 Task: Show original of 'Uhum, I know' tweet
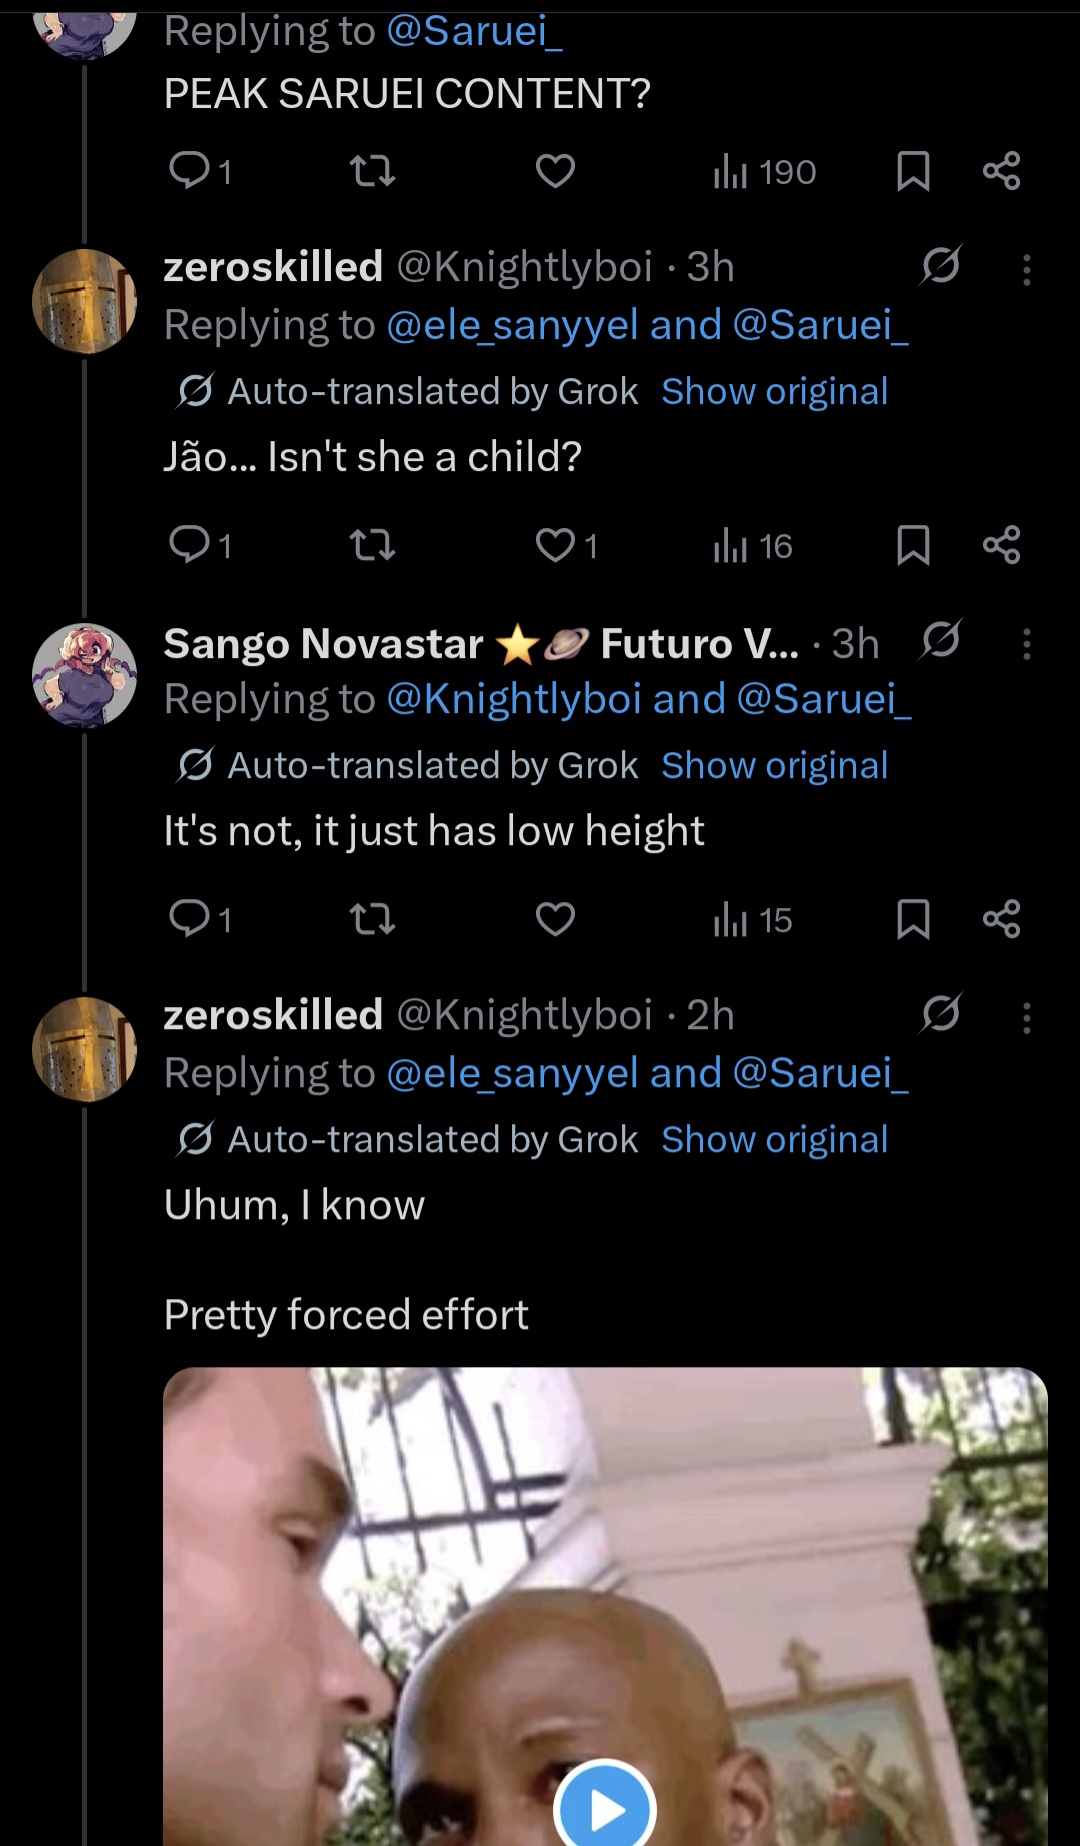pyautogui.click(x=774, y=1139)
